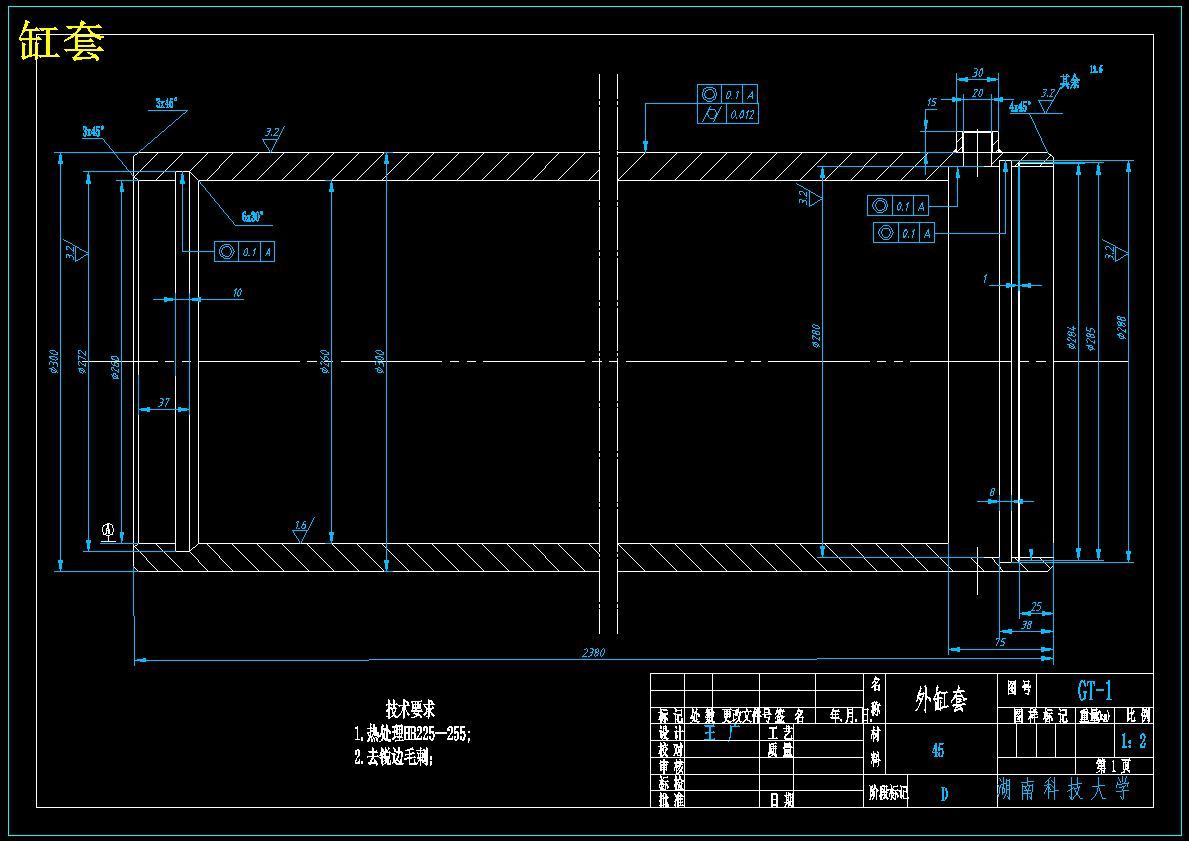Click the 外缸套 part name in title block

[940, 699]
